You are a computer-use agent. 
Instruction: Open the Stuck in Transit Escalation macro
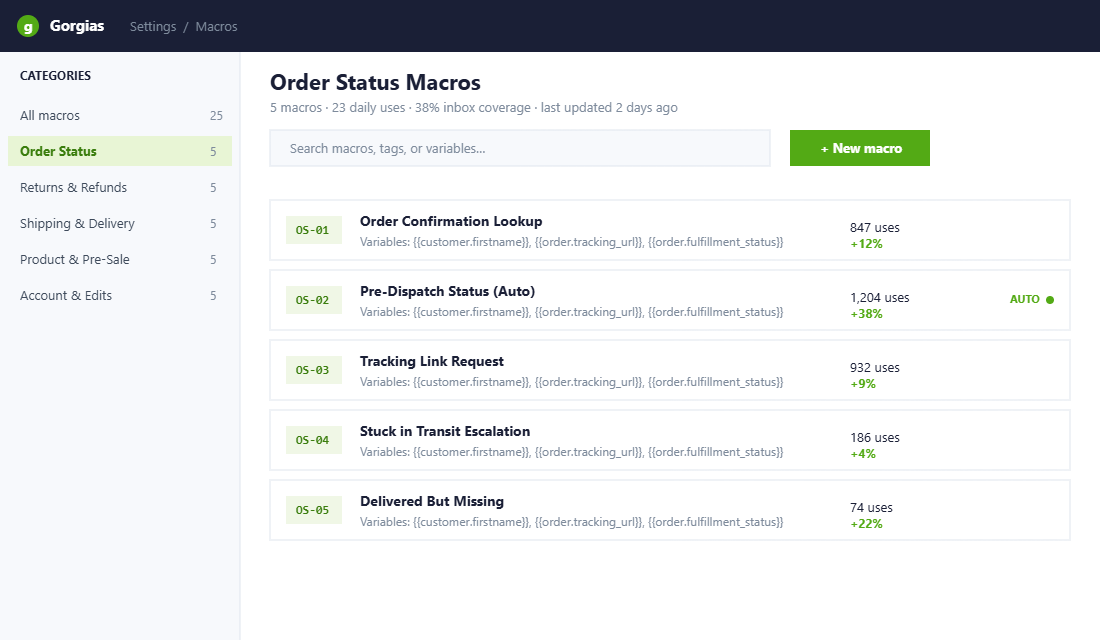pyautogui.click(x=670, y=440)
